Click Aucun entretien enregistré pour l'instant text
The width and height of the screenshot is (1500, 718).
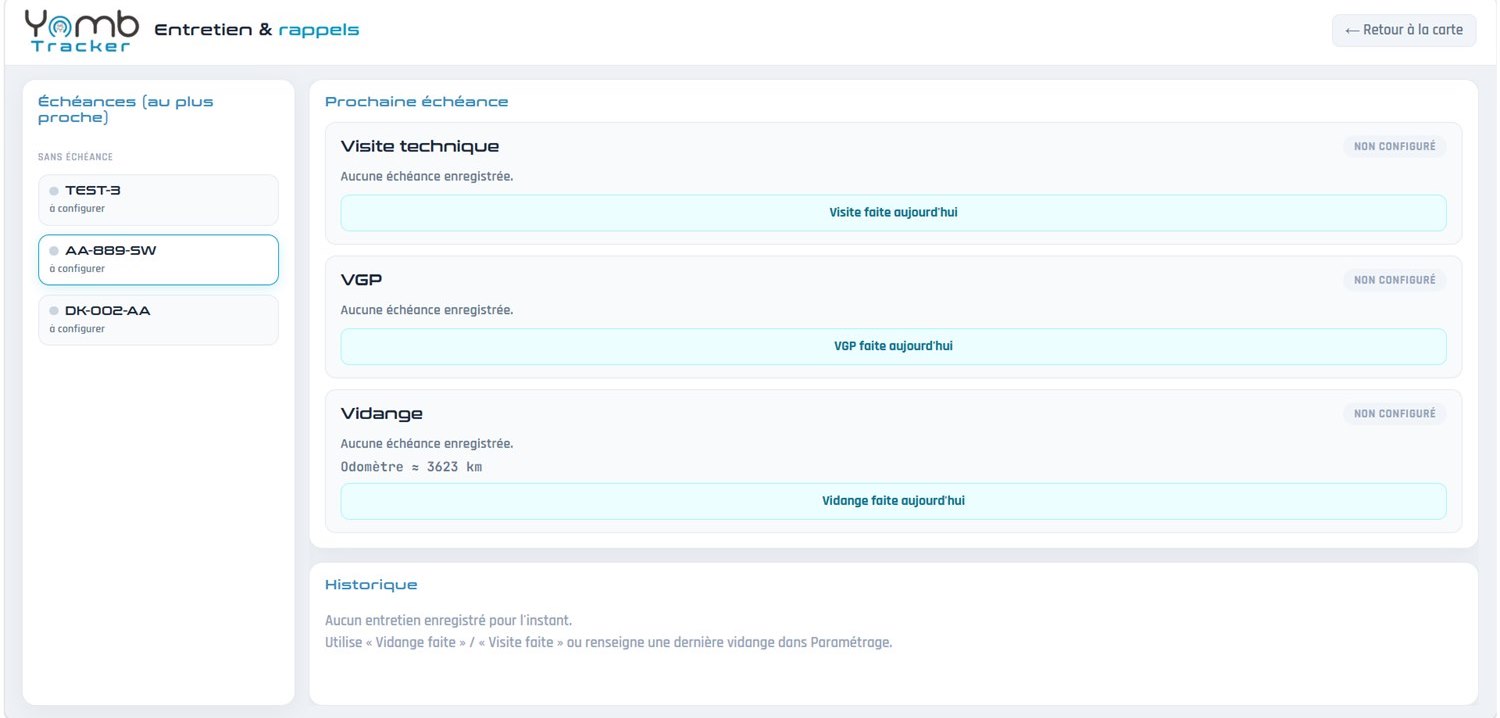point(449,621)
